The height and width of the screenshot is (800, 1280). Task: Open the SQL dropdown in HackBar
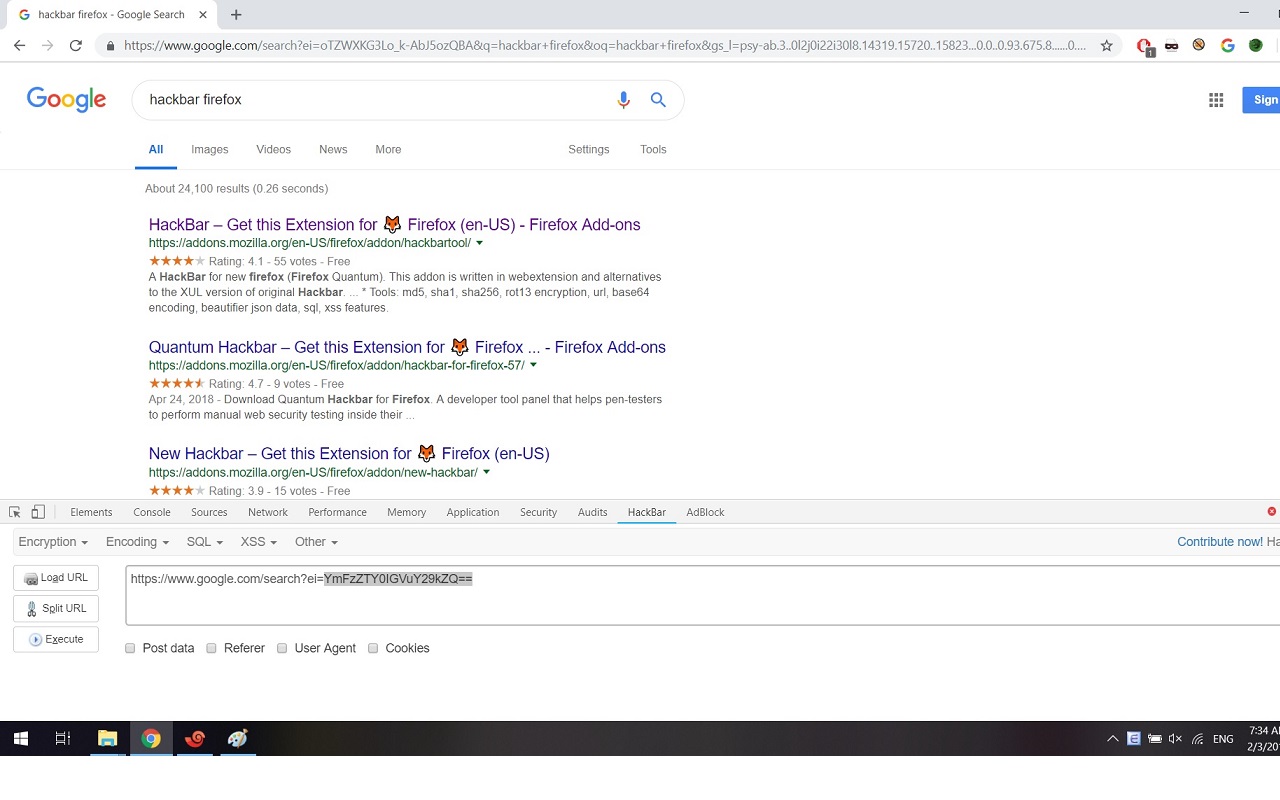point(204,542)
